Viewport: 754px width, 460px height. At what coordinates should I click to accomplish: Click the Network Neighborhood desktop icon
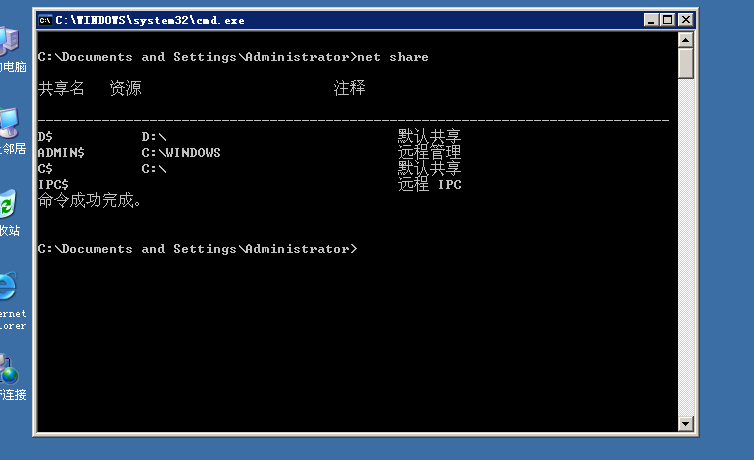12,131
